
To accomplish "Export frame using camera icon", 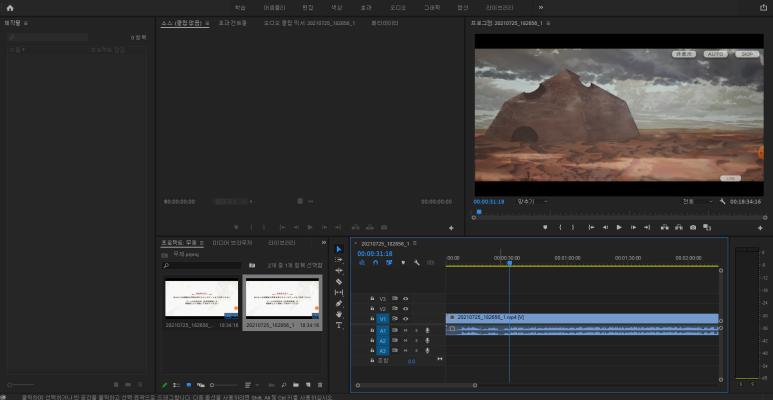I will tap(693, 227).
